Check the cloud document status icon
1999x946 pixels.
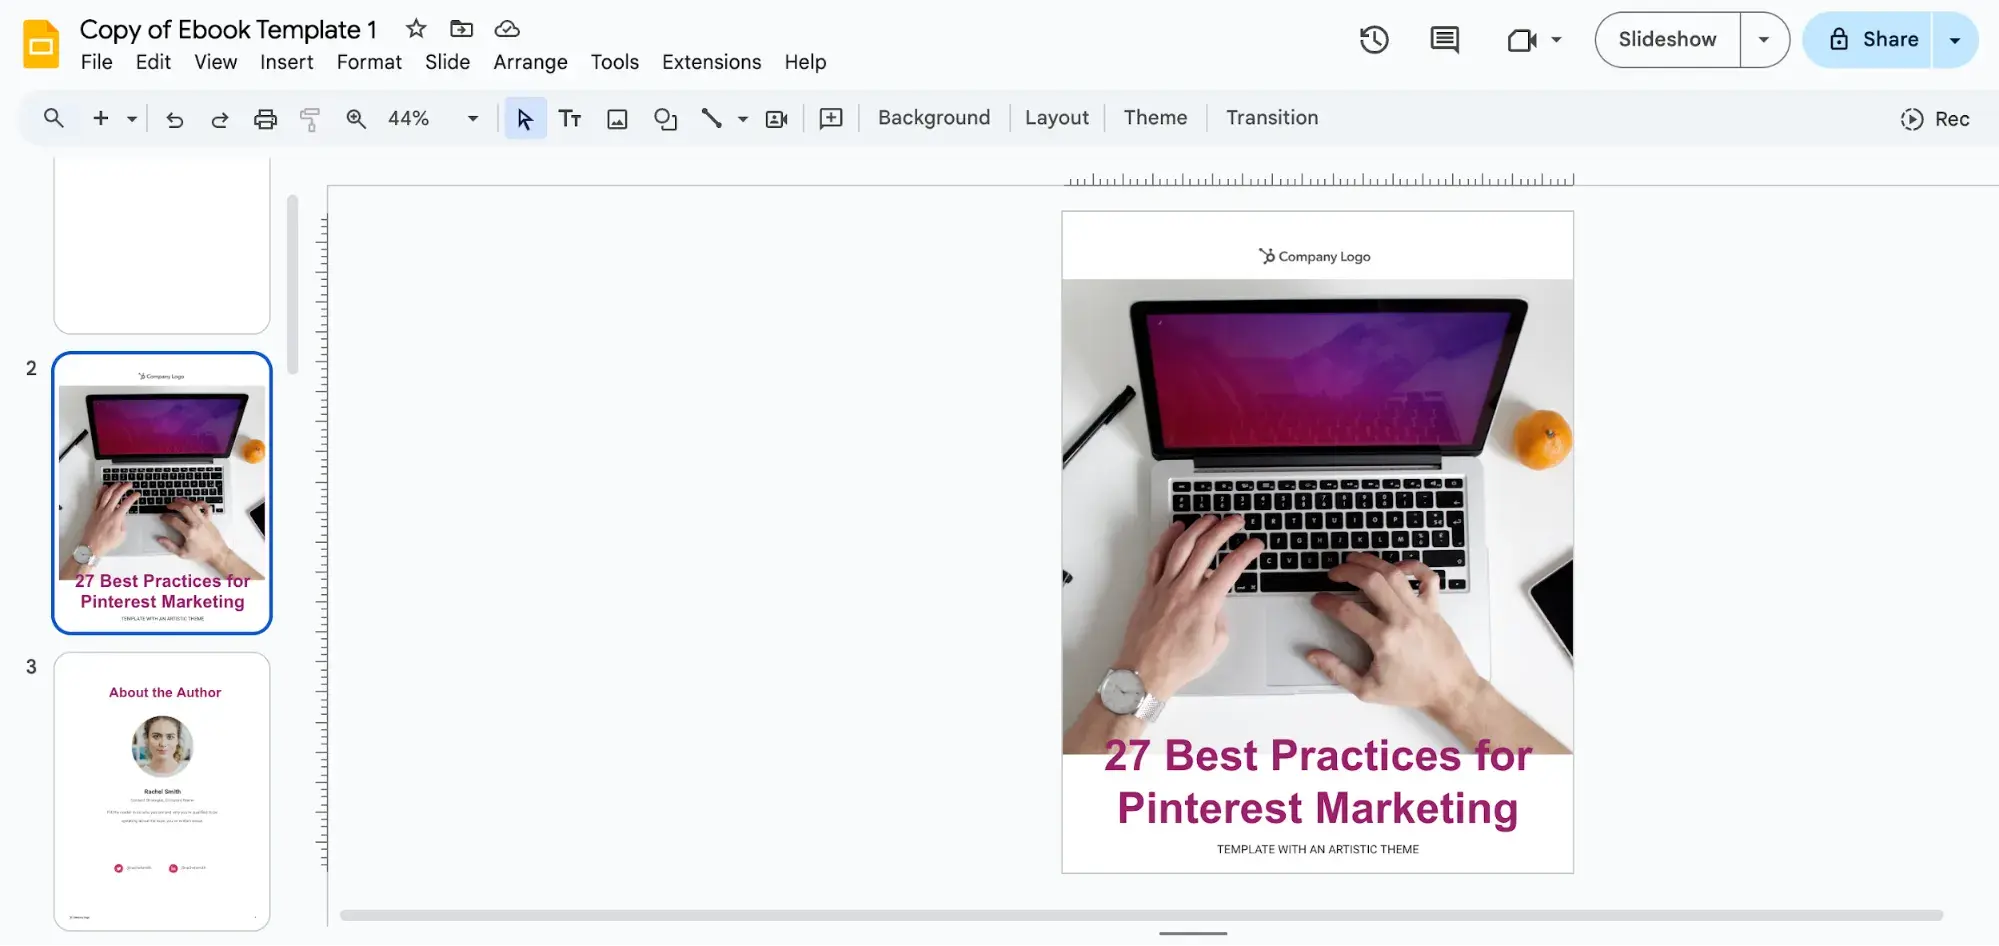tap(507, 29)
